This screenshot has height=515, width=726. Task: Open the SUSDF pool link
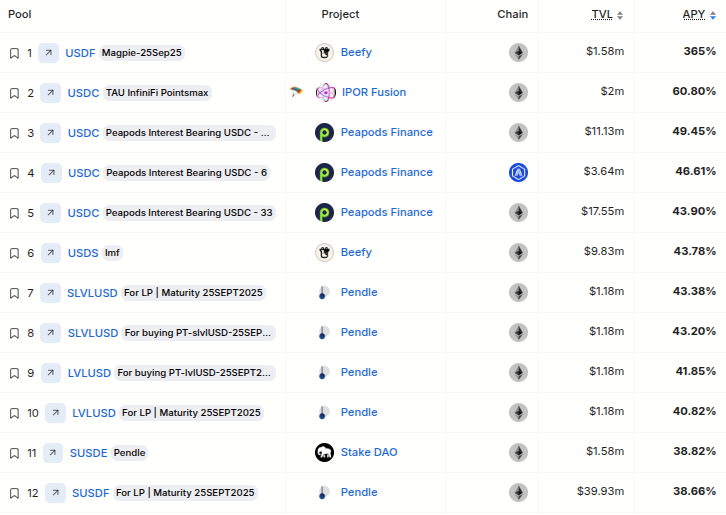pyautogui.click(x=91, y=493)
